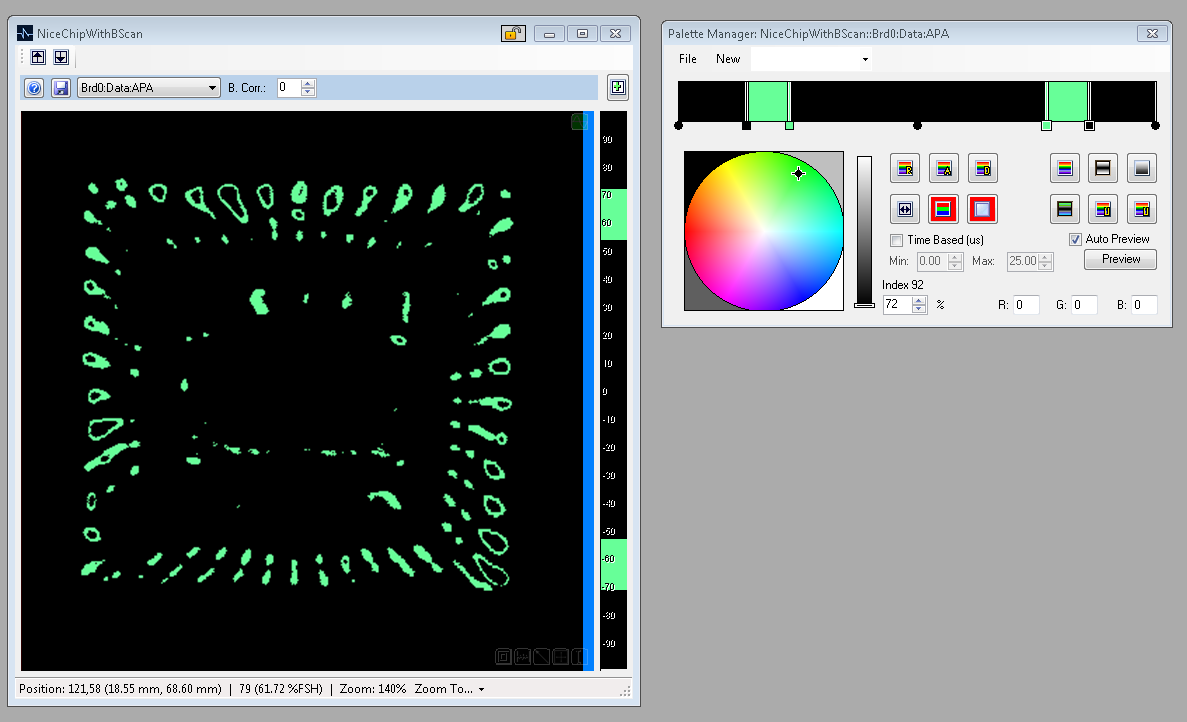Click the center of the color wheel
Viewport: 1187px width, 722px height.
(x=764, y=231)
